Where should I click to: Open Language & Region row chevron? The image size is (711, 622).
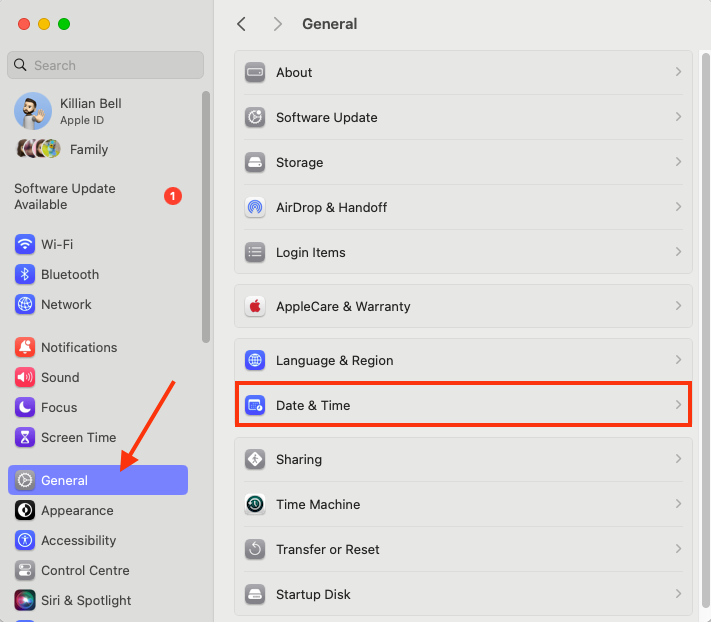[x=678, y=360]
